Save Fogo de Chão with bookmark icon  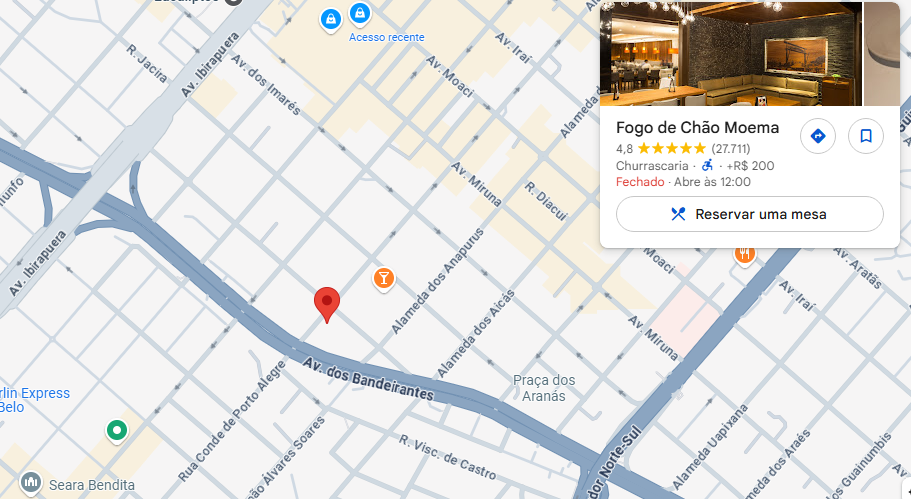[x=866, y=136]
